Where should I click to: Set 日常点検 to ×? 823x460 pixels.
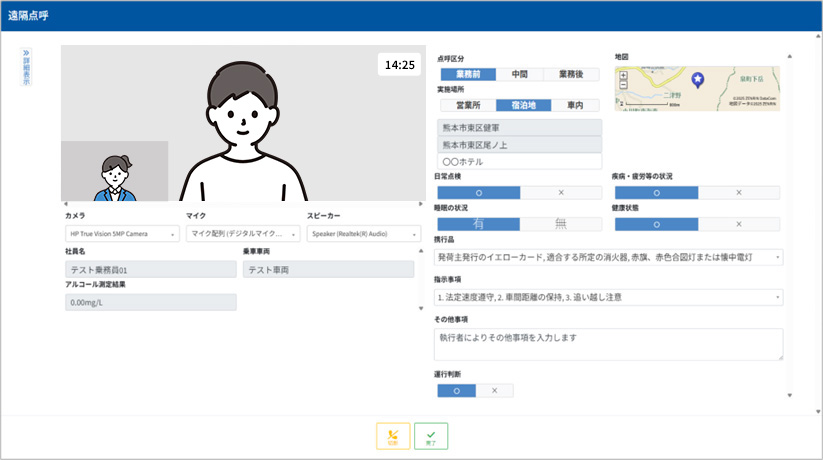[561, 193]
